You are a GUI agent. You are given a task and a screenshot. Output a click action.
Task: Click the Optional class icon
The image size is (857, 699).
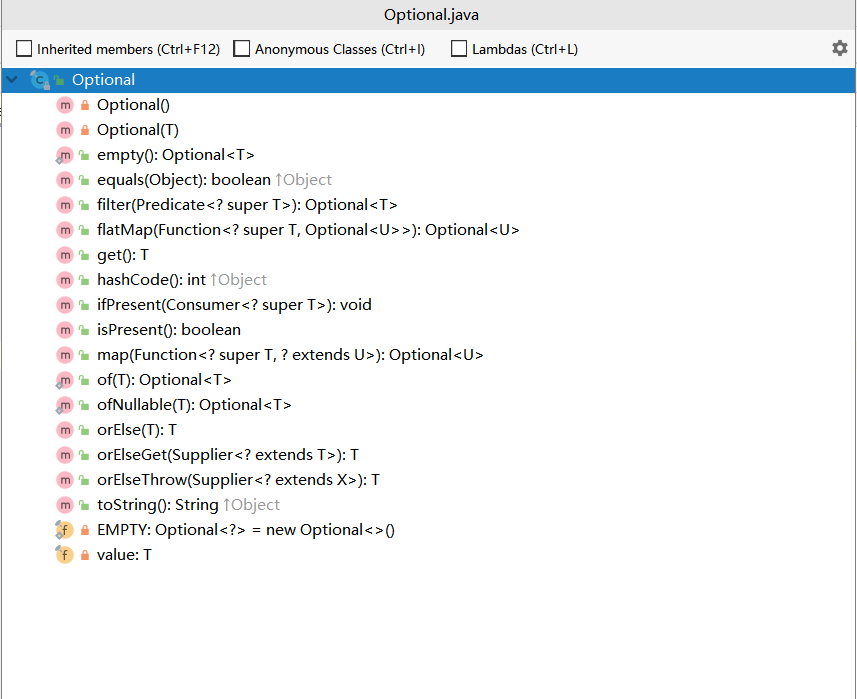click(39, 80)
